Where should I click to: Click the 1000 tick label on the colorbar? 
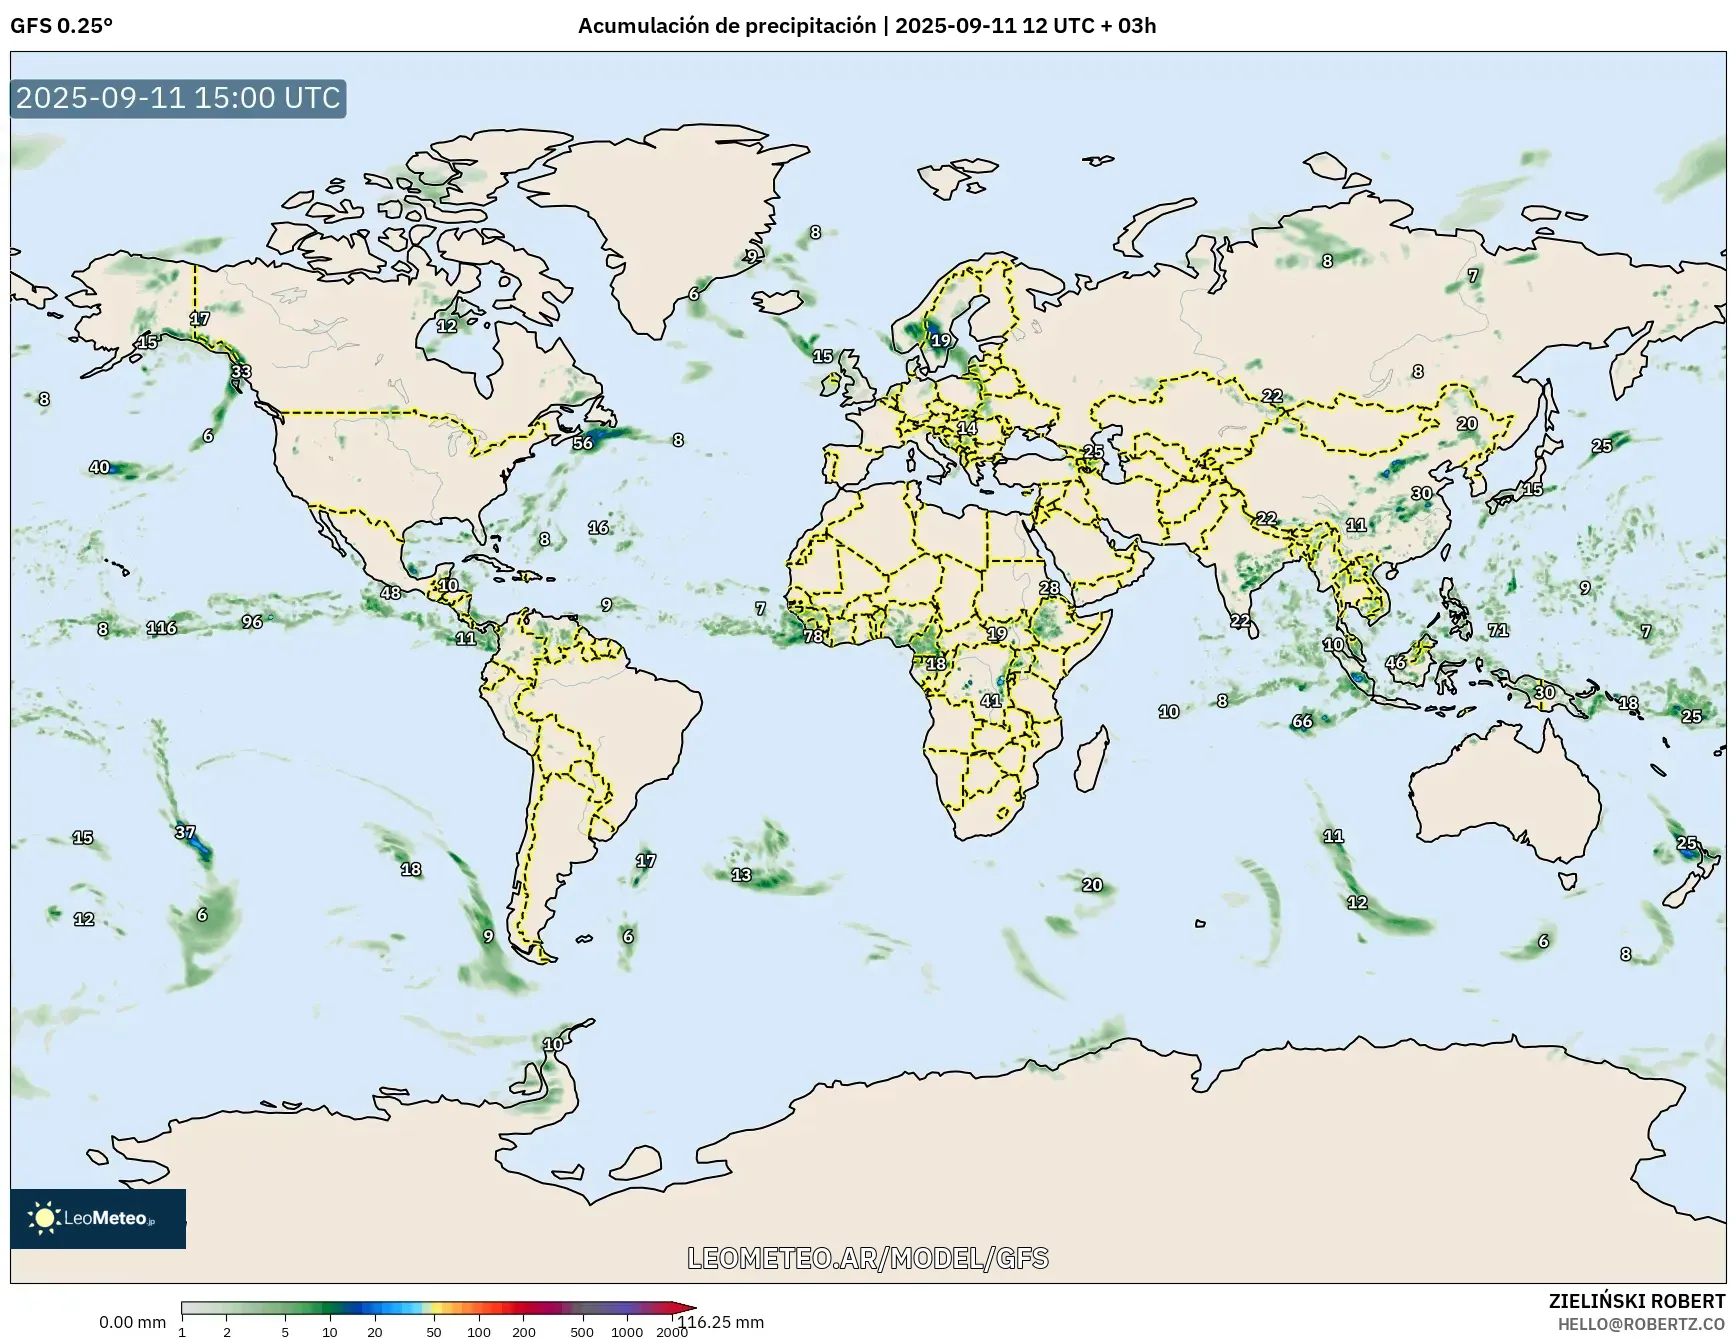tap(627, 1332)
